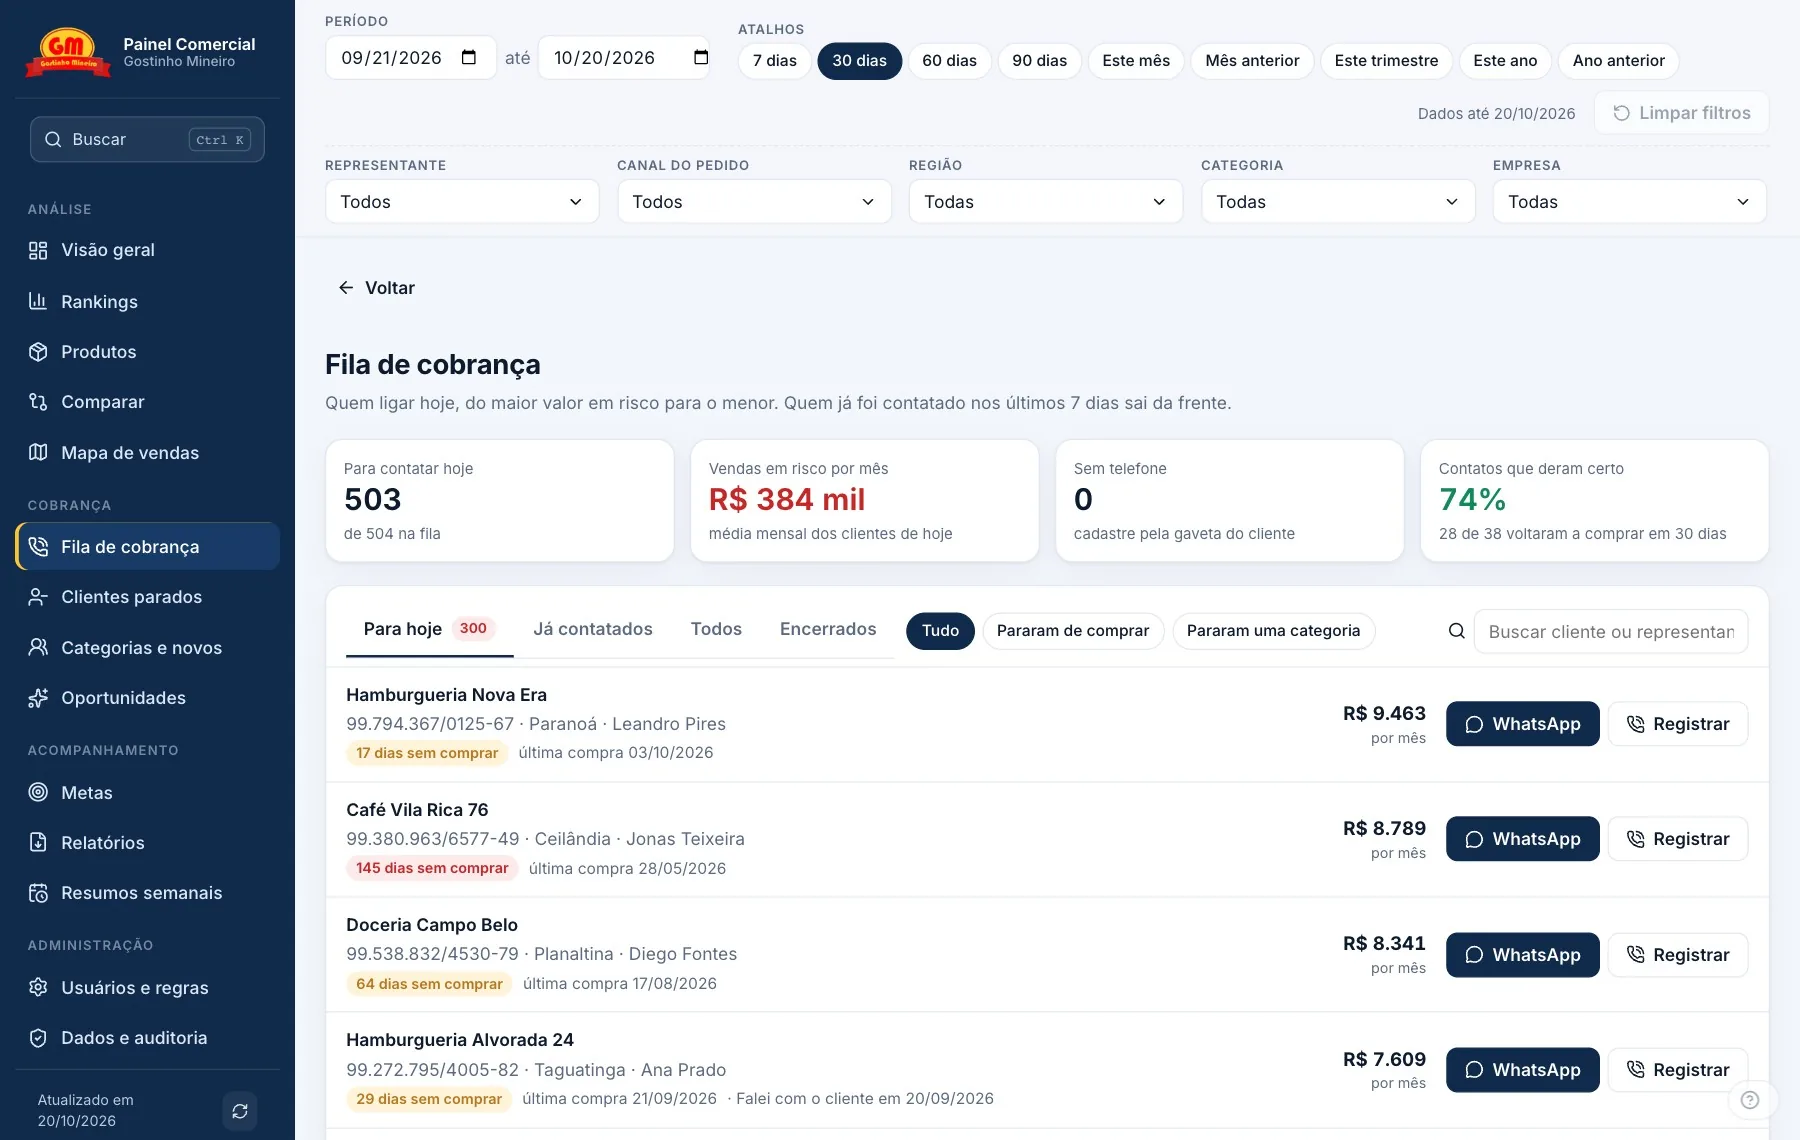Click the 145 dias sem comprar badge

point(432,868)
